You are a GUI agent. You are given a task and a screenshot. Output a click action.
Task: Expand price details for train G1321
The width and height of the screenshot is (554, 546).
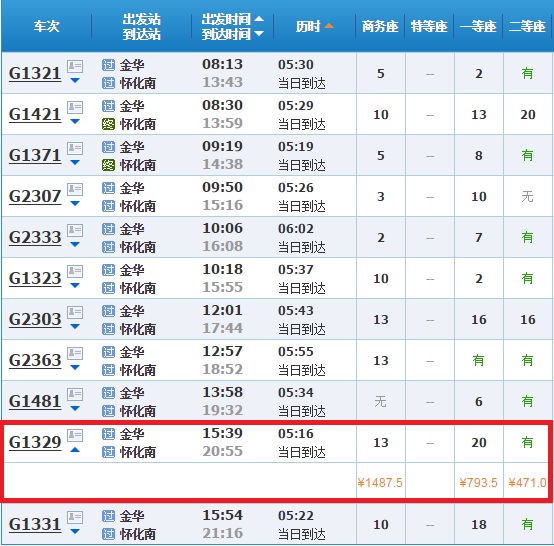point(75,81)
